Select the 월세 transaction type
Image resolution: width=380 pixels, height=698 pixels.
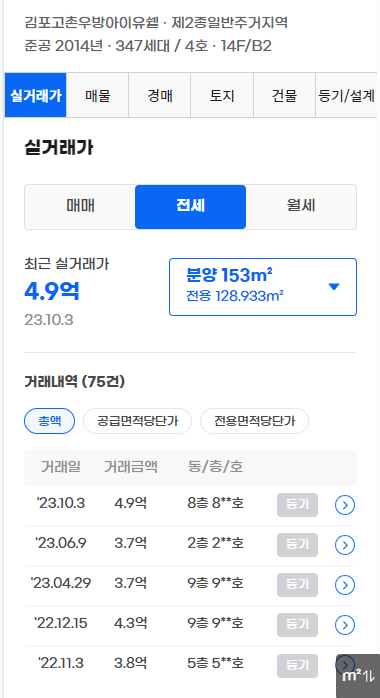[x=301, y=207]
